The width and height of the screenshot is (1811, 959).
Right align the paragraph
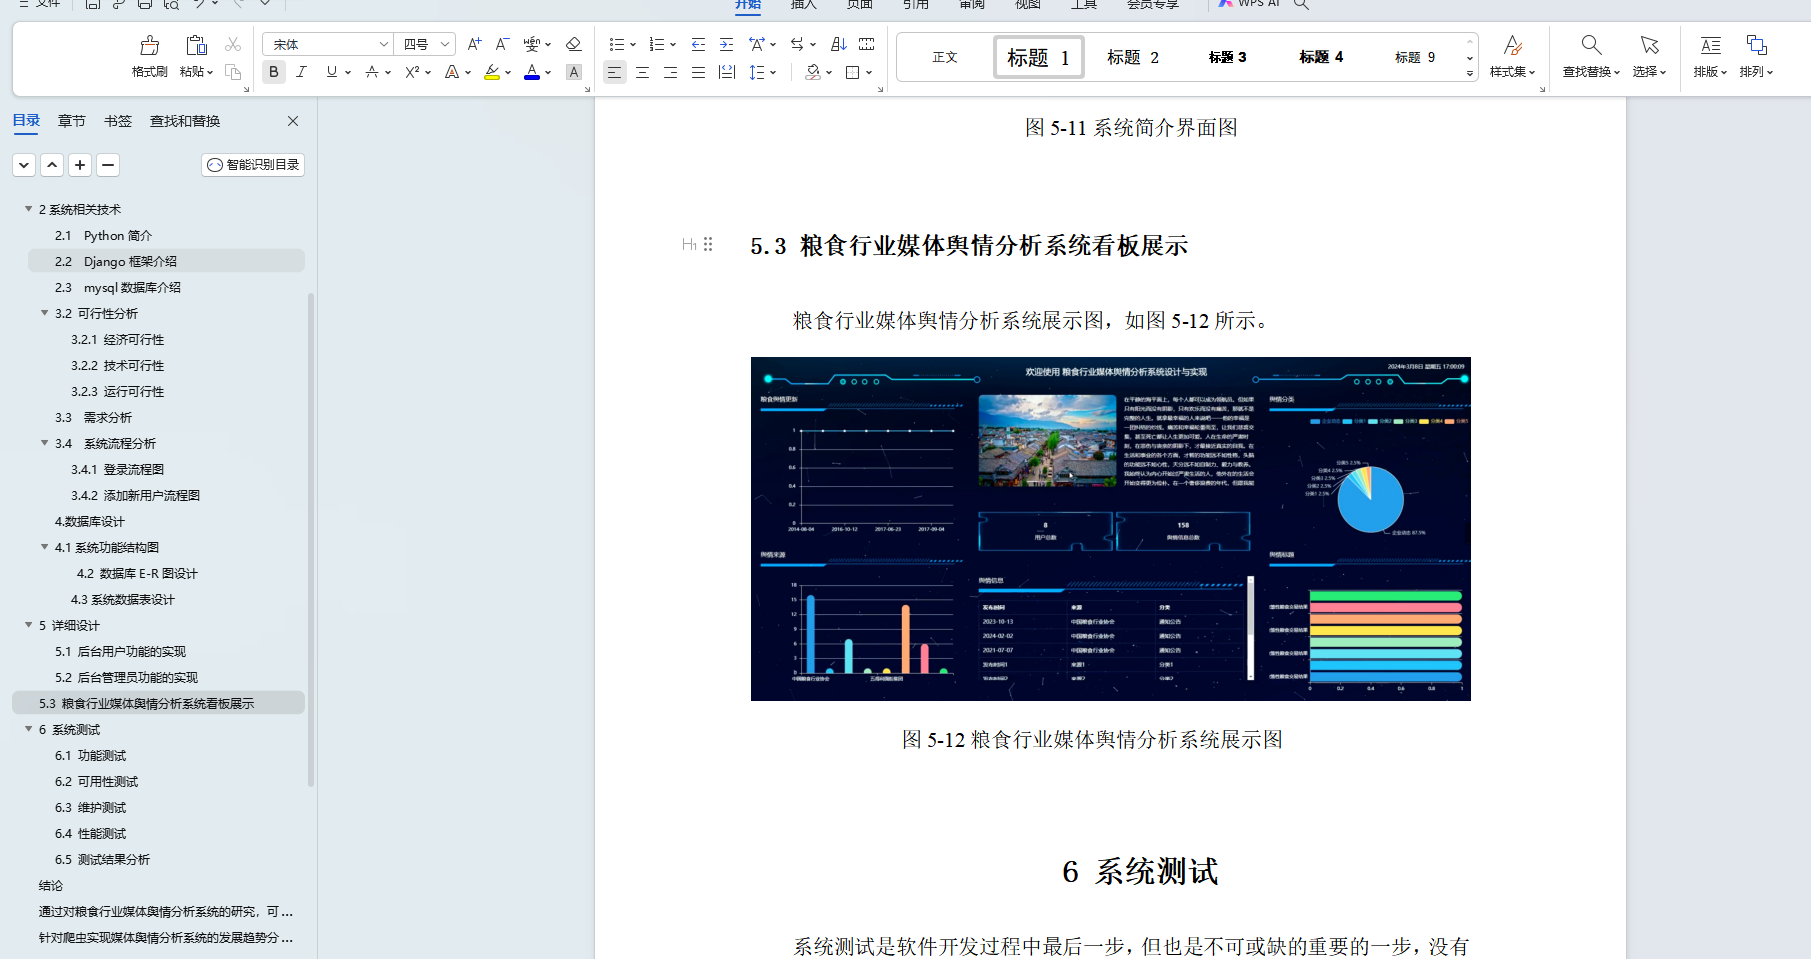coord(670,72)
